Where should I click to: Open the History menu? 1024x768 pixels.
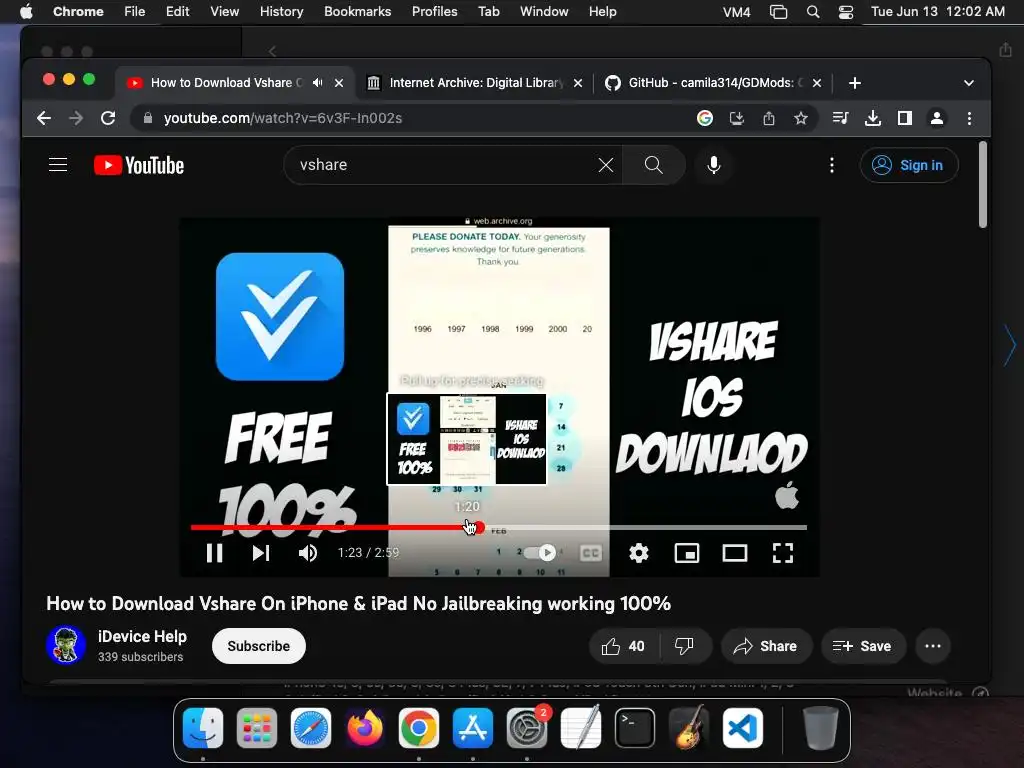(281, 12)
